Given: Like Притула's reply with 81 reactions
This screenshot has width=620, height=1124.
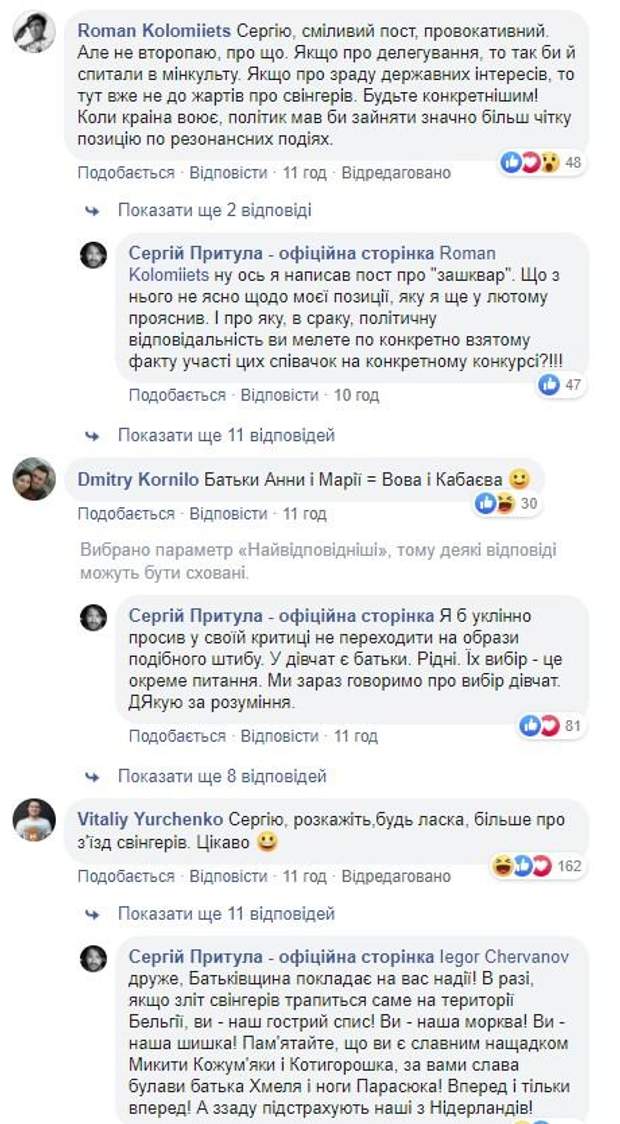Looking at the screenshot, I should tap(177, 736).
